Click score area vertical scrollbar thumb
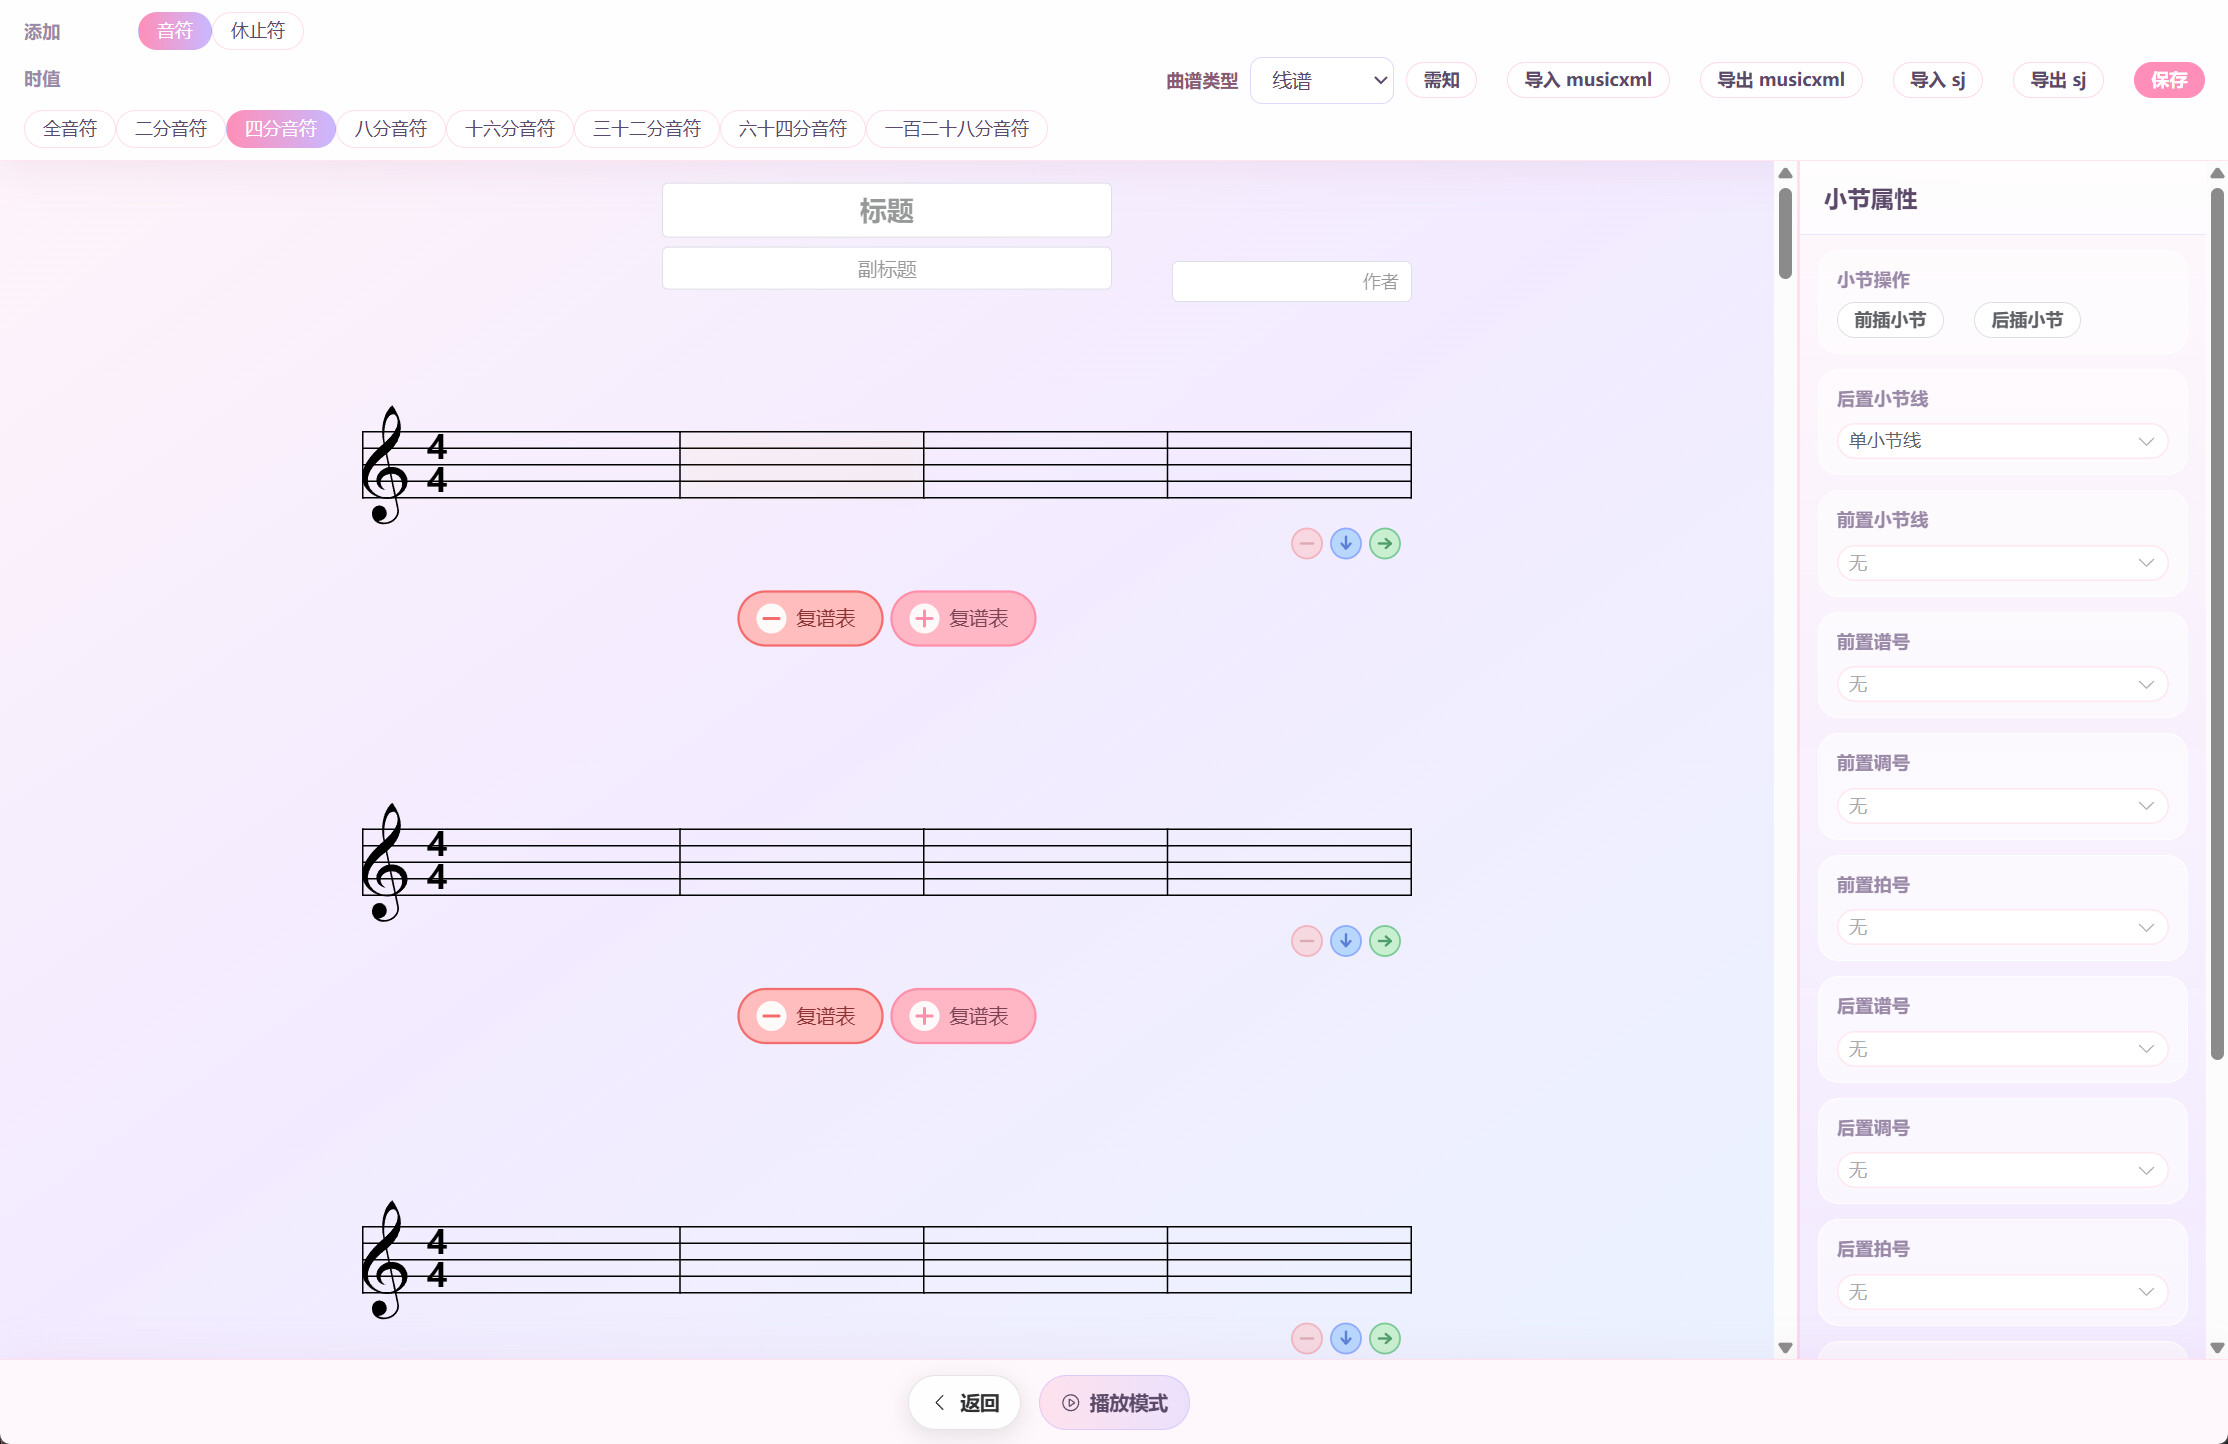The height and width of the screenshot is (1444, 2228). pos(1785,233)
